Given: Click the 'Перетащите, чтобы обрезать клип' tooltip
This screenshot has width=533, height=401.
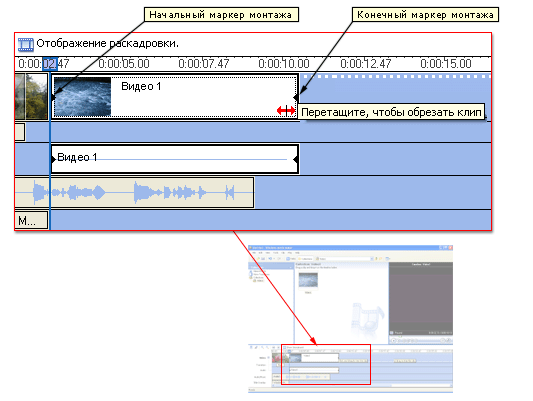Looking at the screenshot, I should pos(391,112).
